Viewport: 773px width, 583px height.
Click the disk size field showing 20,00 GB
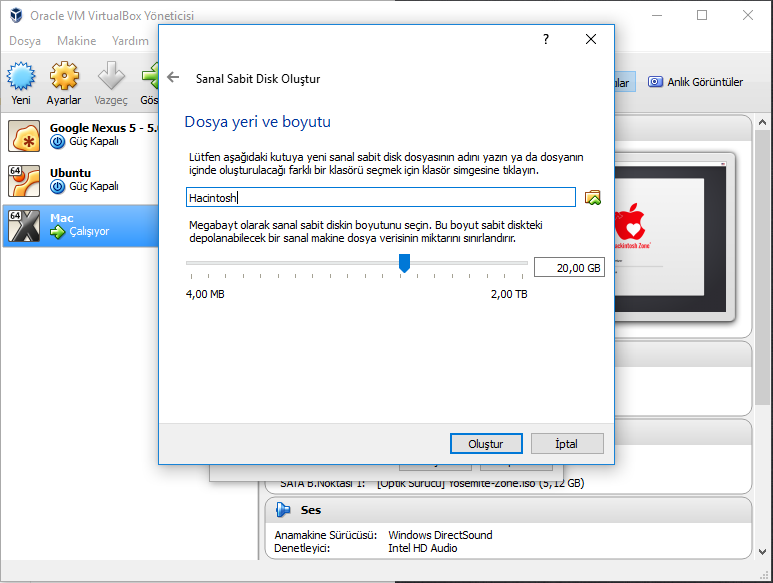tap(569, 268)
